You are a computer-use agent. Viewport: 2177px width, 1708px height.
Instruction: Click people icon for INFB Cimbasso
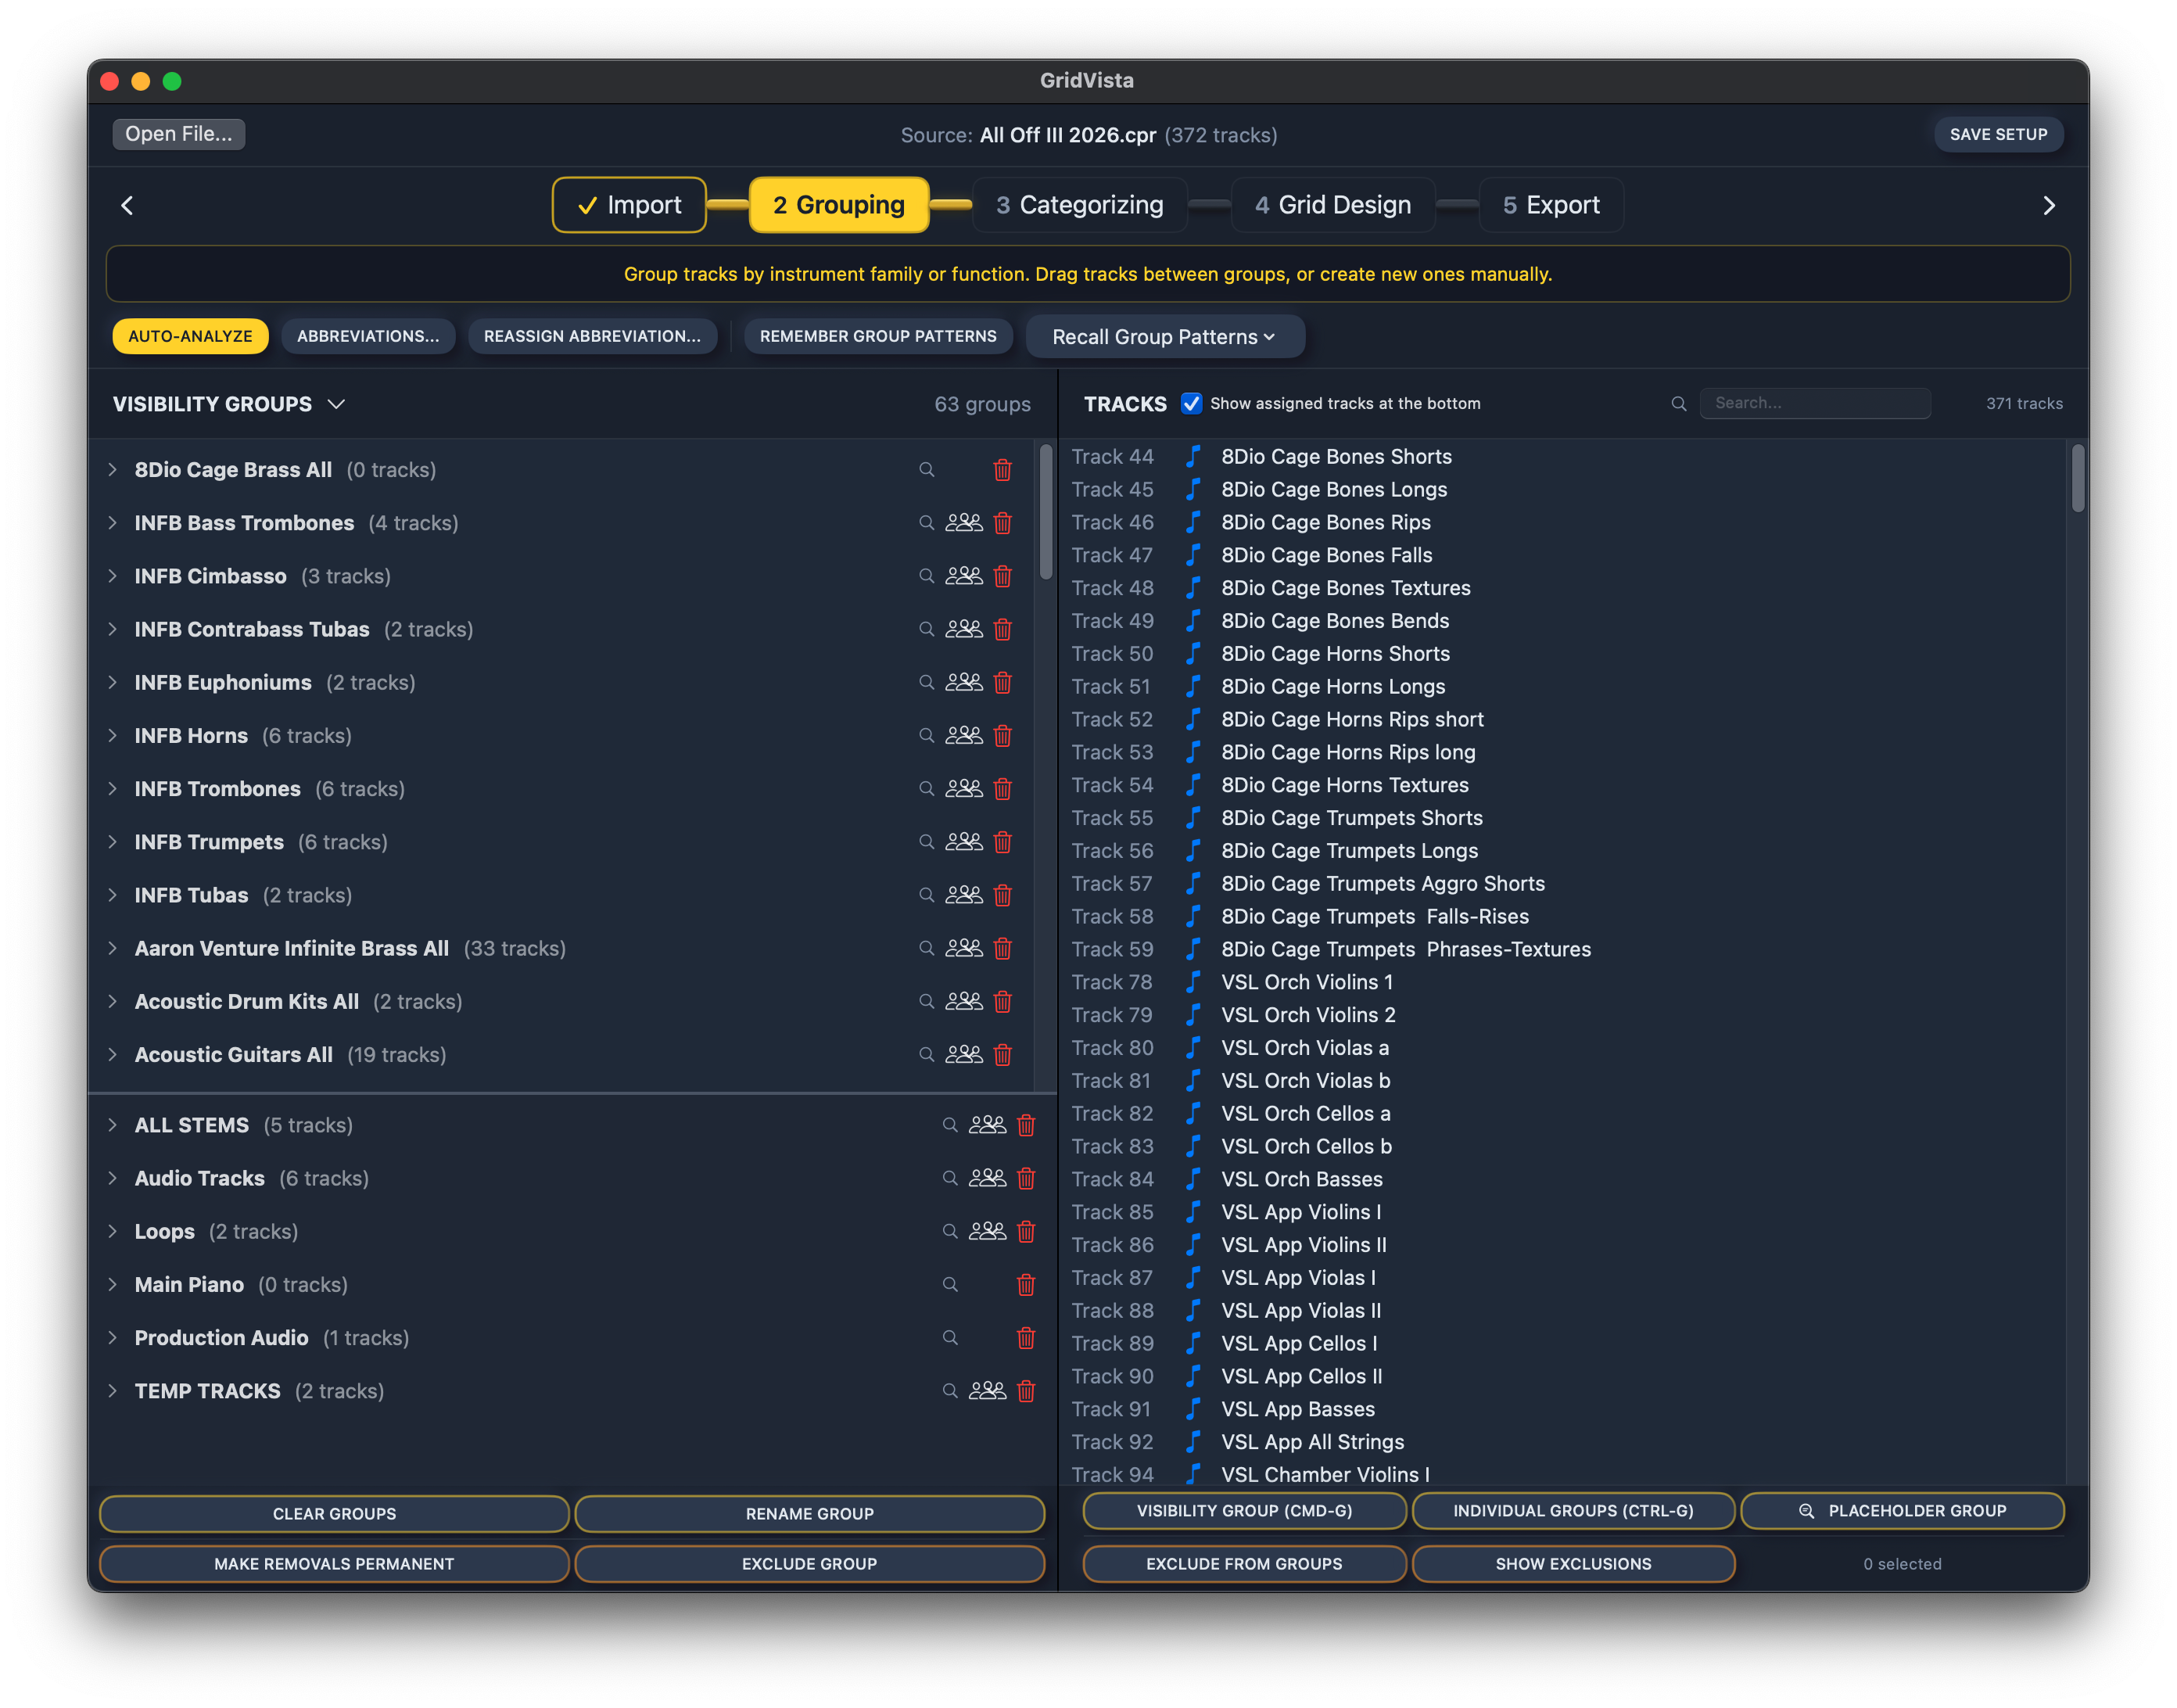[964, 576]
